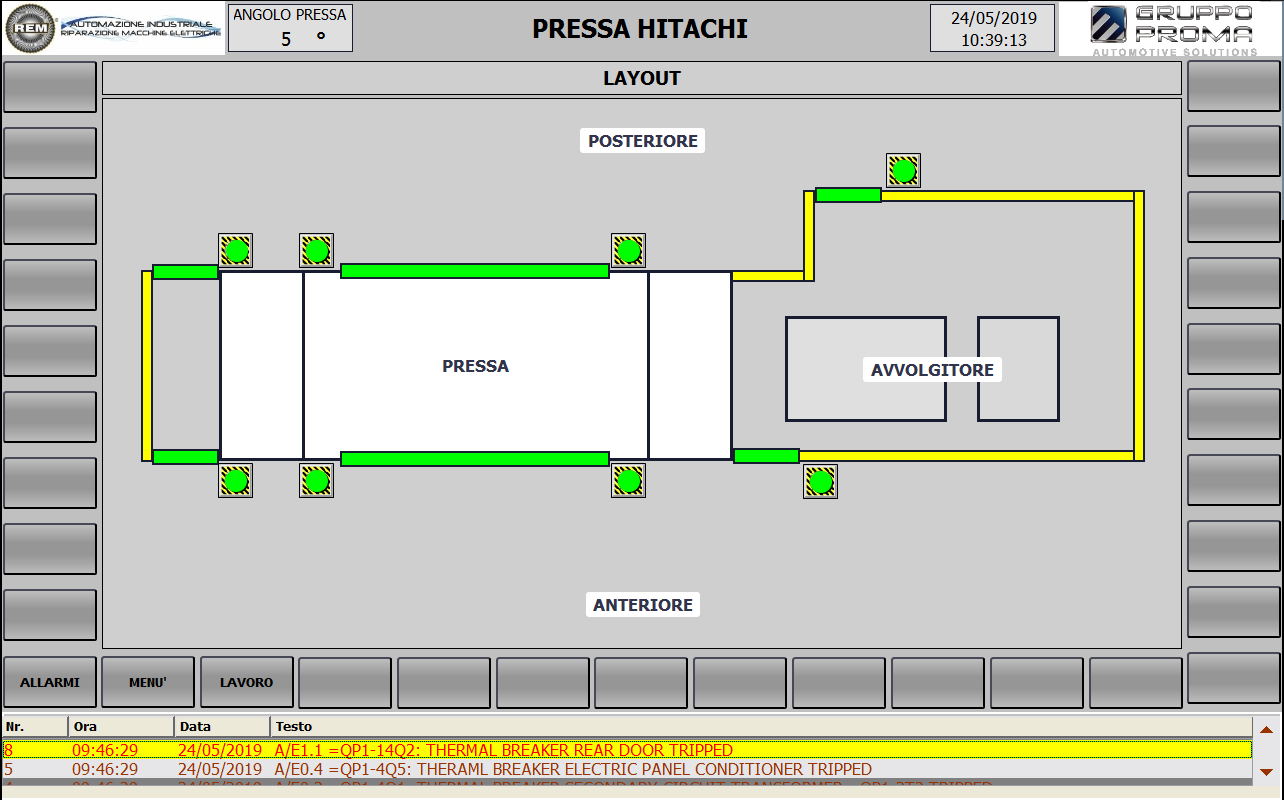Click the PRESSA label in the press block
This screenshot has width=1284, height=800.
click(x=476, y=366)
